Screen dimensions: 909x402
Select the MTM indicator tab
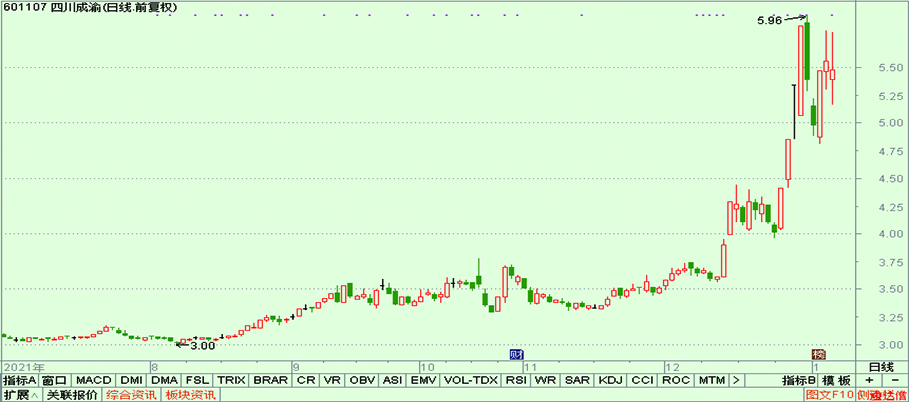point(711,381)
